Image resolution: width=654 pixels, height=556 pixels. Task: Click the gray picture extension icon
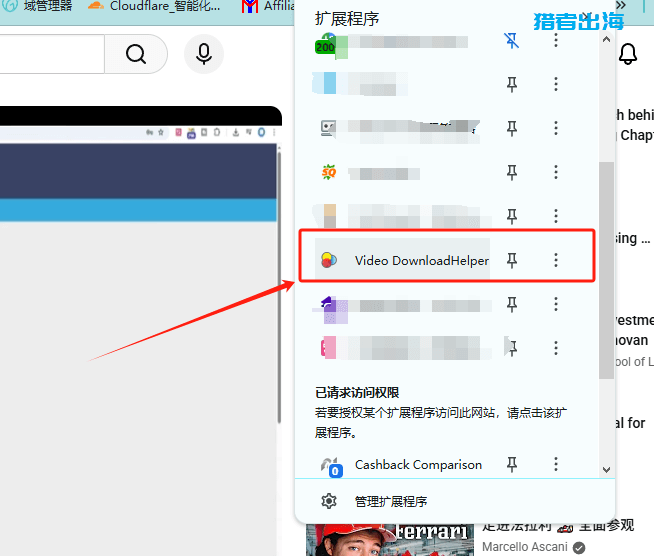(x=328, y=128)
